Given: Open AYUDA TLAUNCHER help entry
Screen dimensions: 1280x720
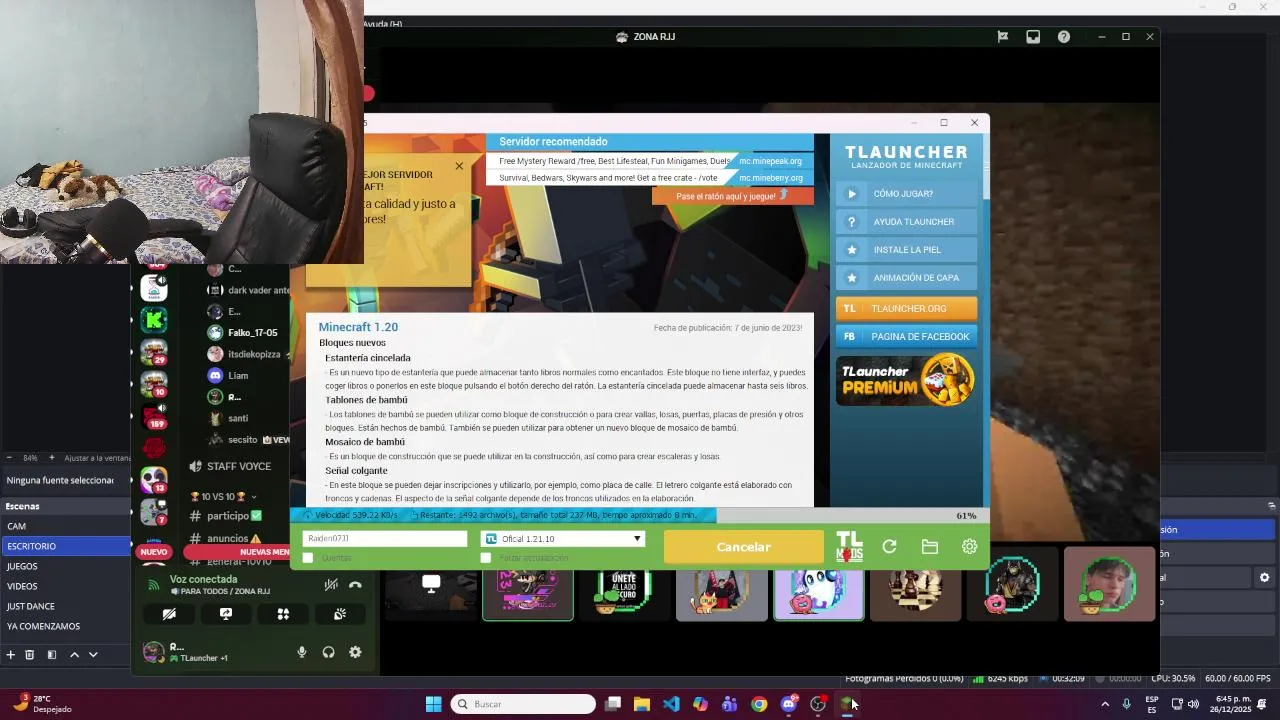Looking at the screenshot, I should click(907, 222).
